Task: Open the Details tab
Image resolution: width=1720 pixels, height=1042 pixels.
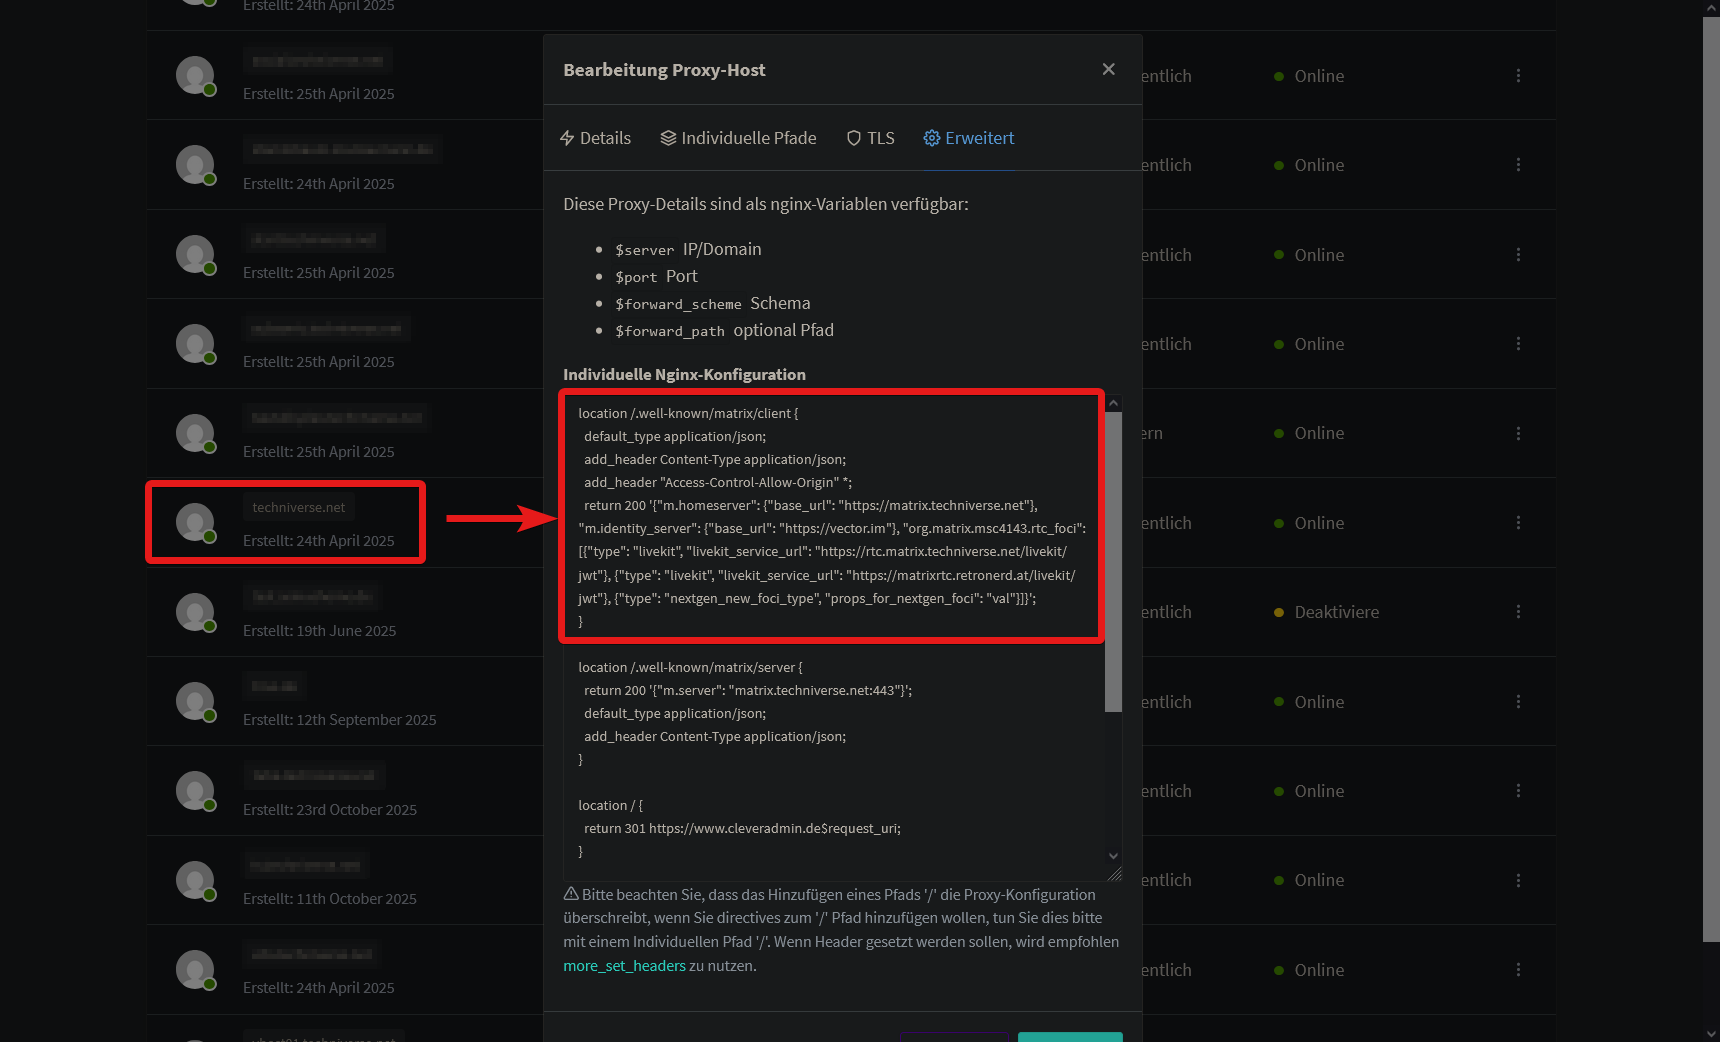Action: coord(595,138)
